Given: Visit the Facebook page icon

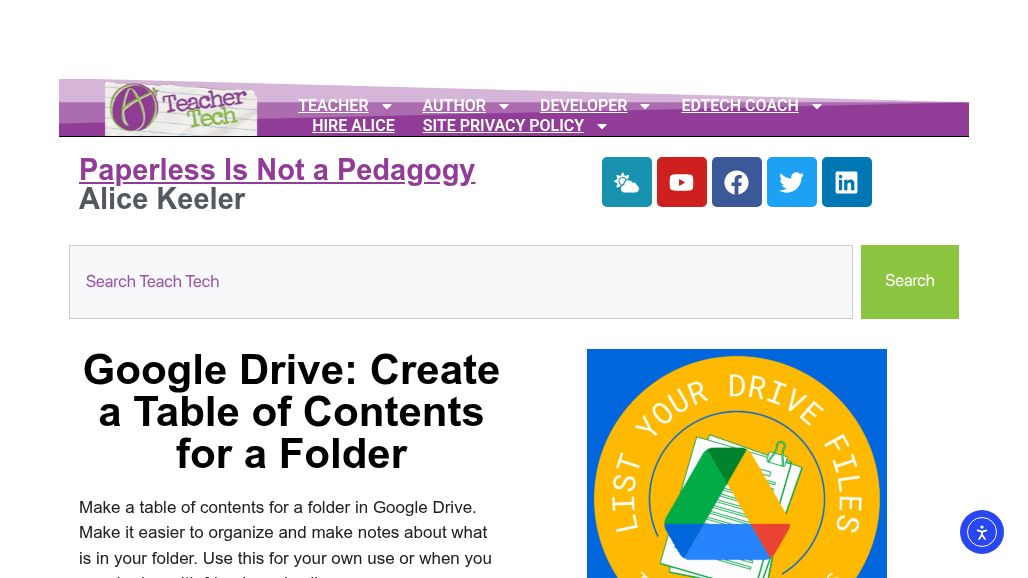Looking at the screenshot, I should 736,182.
